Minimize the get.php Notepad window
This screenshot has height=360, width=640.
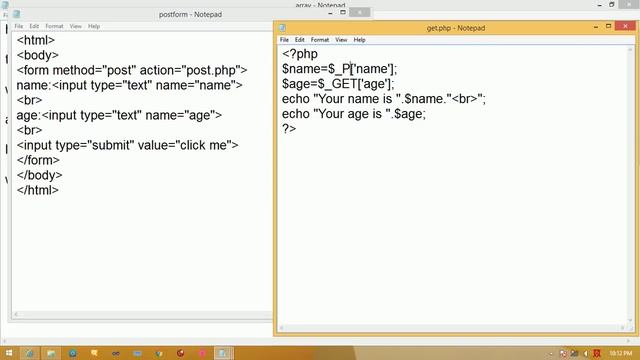[596, 27]
